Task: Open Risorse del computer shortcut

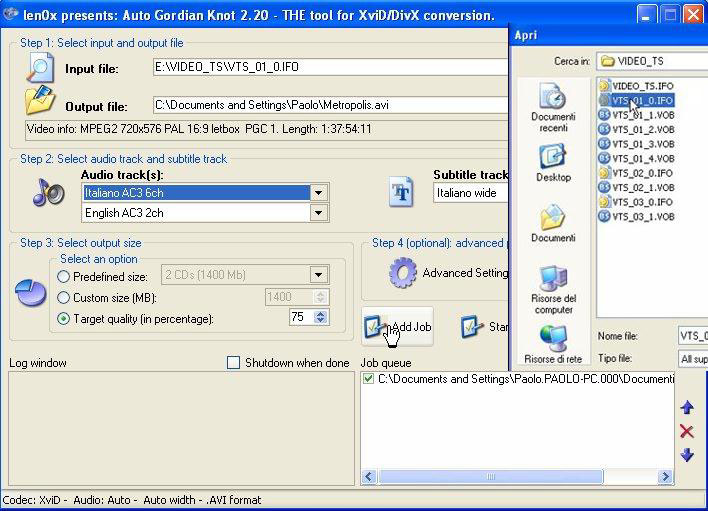Action: coord(552,289)
